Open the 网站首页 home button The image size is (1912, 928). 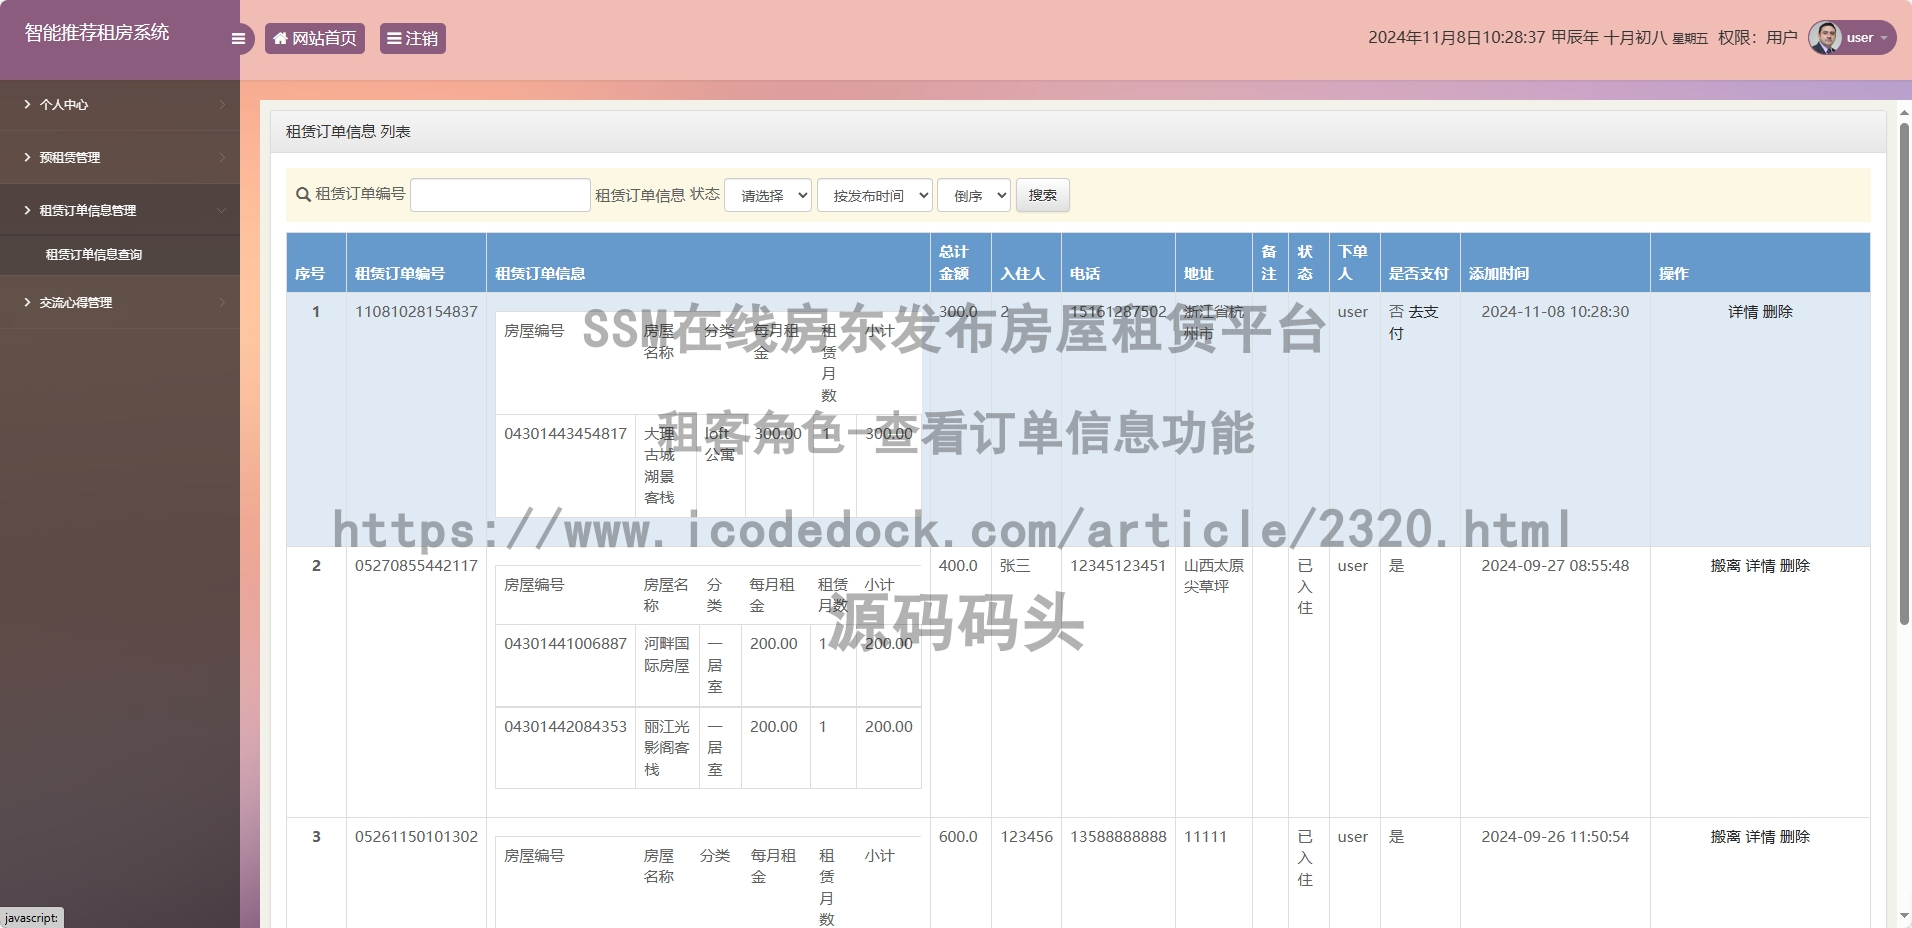tap(315, 38)
